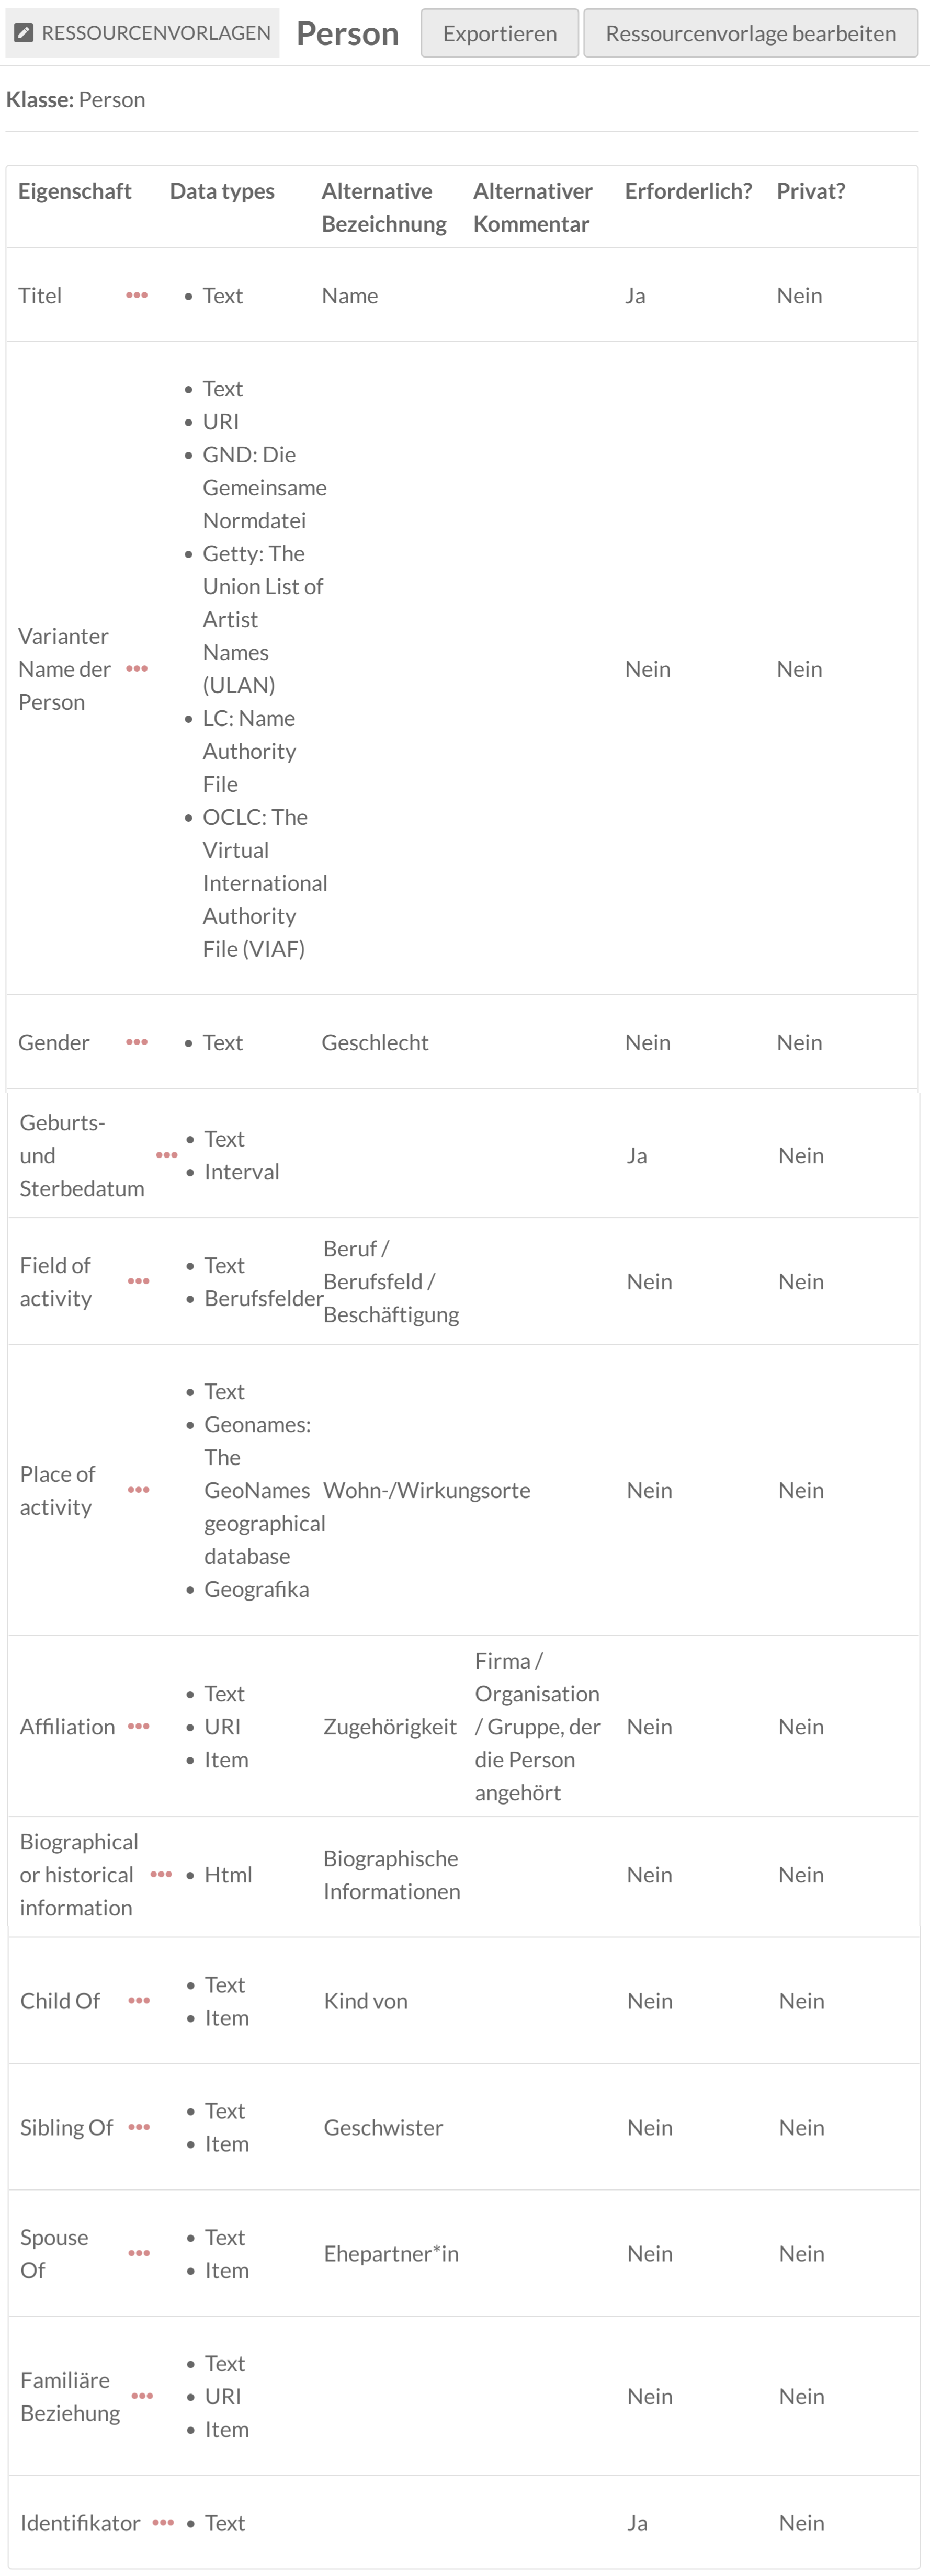This screenshot has width=930, height=2576.
Task: Open the Ressourcenvorlagen breadcrumb link
Action: coord(155,33)
